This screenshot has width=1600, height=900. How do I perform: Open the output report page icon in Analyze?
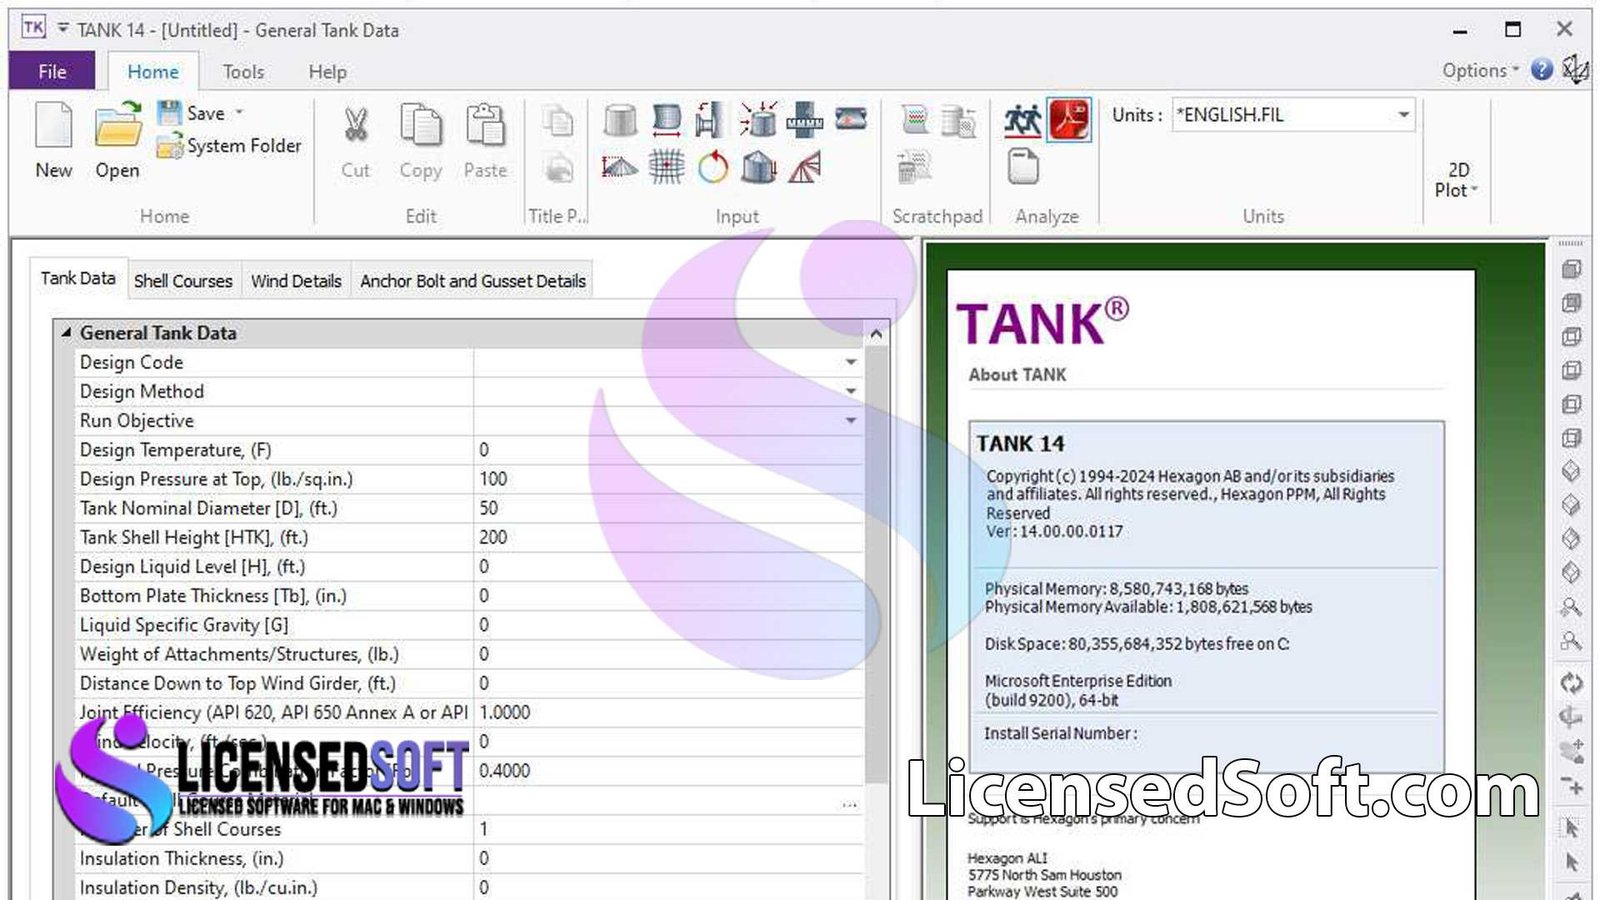(x=1023, y=167)
